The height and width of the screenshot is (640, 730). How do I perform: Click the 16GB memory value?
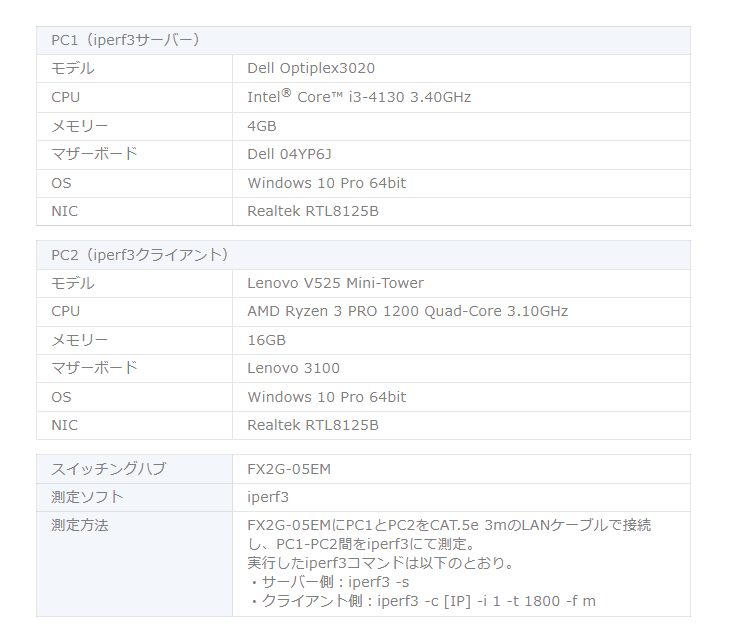pyautogui.click(x=266, y=340)
